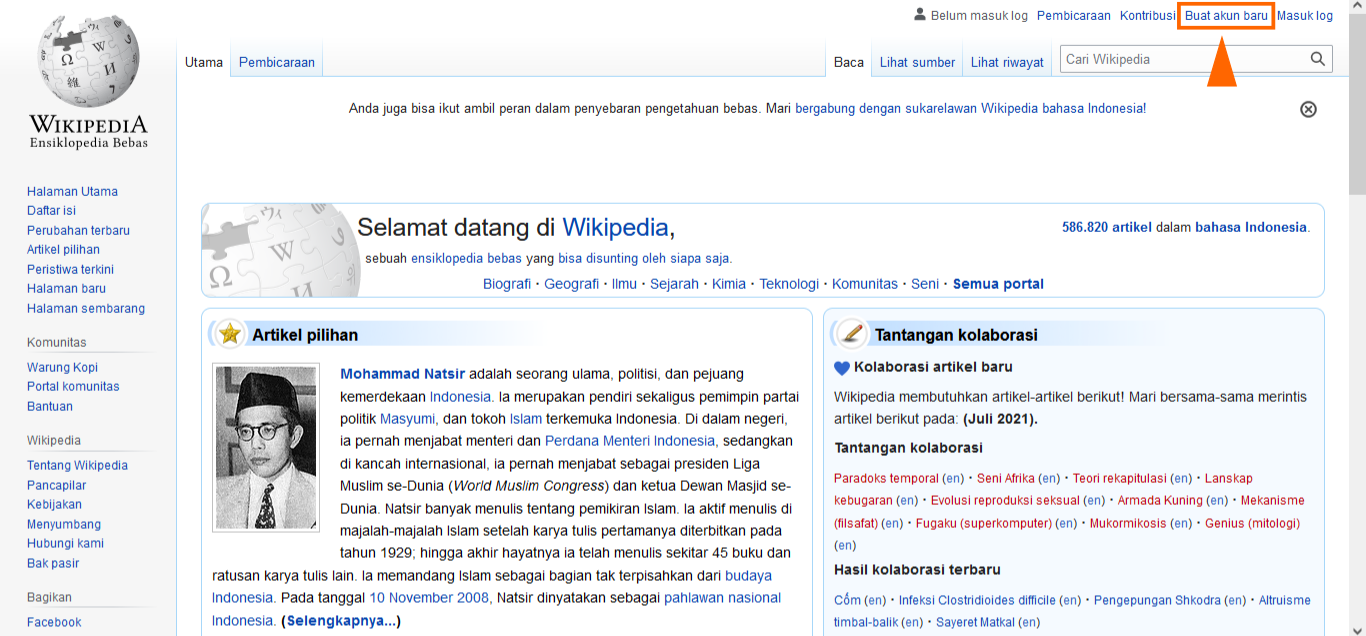Click the blue heart icon near Kolaborasi artikel baru
Screen dimensions: 1366x636
click(842, 368)
